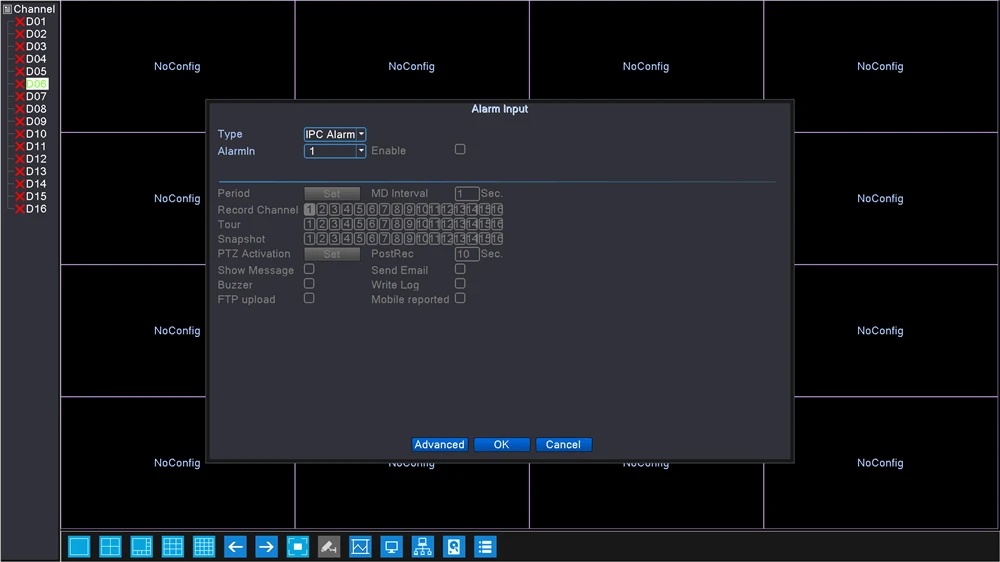Screen dimensions: 1000x562
Task: Switch to sixteen-view grid layout
Action: click(x=204, y=547)
